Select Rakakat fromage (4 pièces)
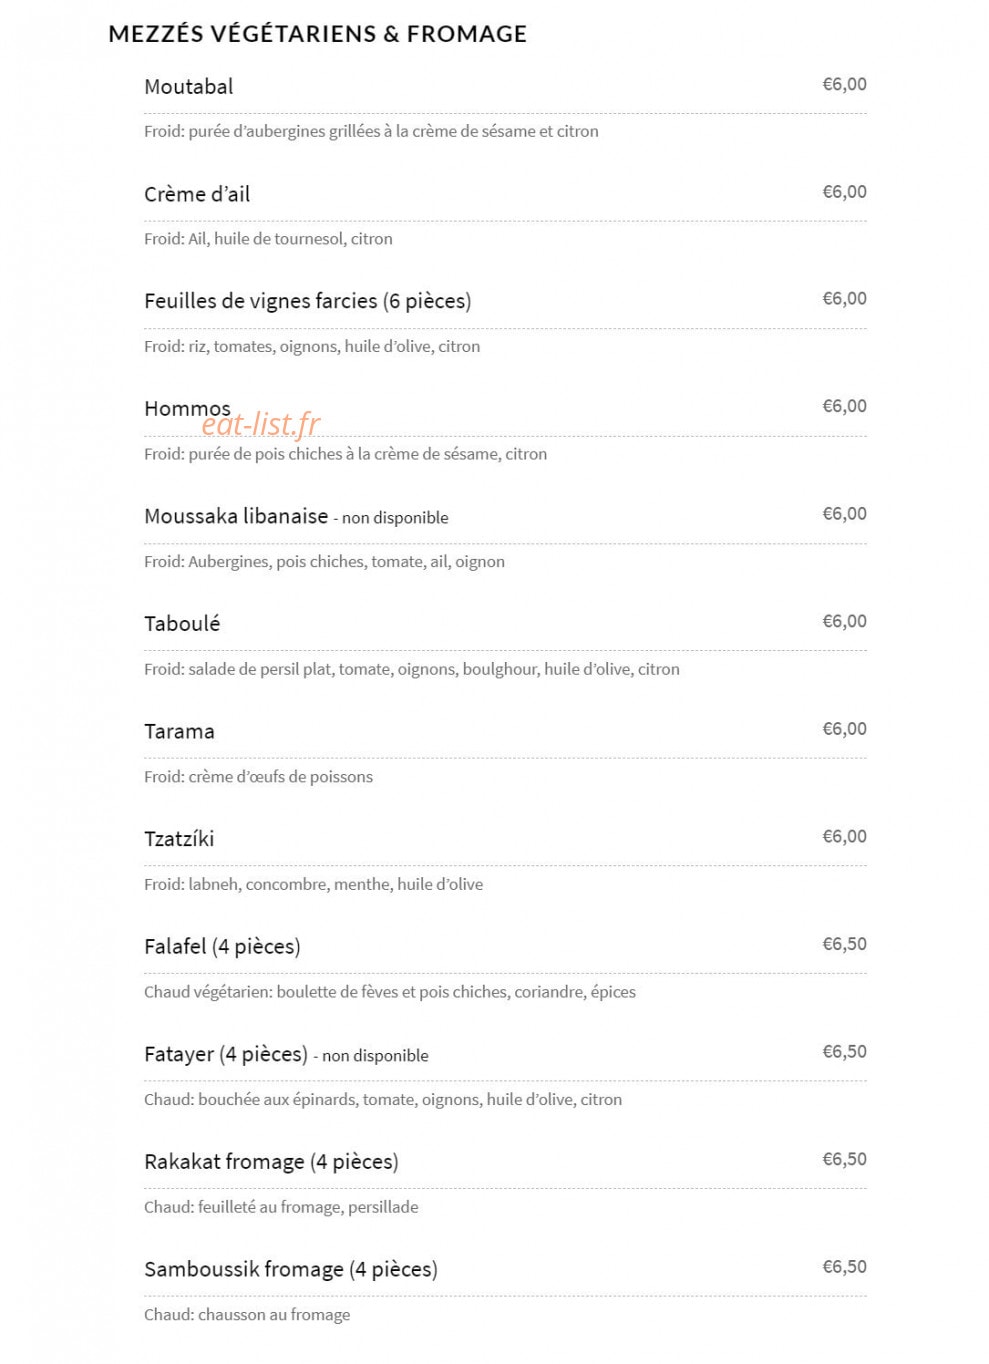The image size is (989, 1364). coord(271,1161)
